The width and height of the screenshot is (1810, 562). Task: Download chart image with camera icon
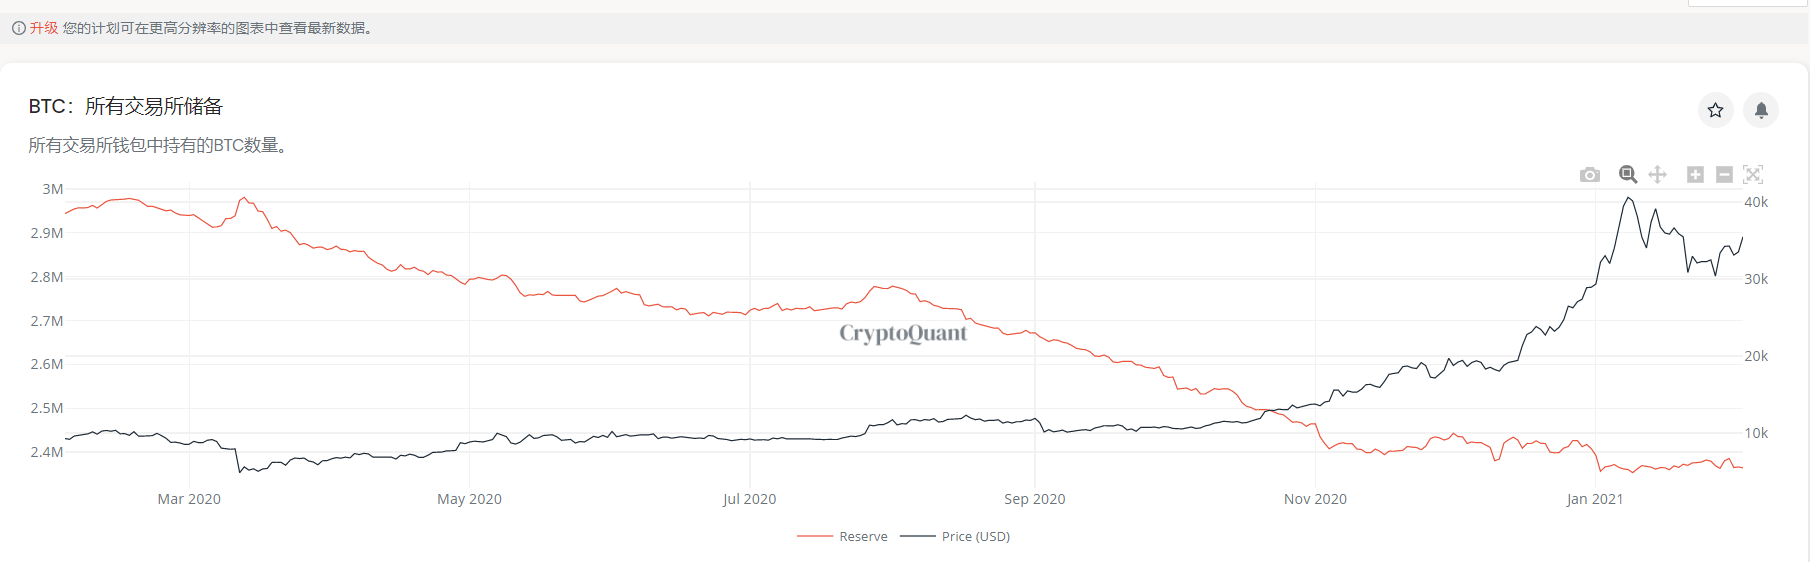tap(1590, 175)
